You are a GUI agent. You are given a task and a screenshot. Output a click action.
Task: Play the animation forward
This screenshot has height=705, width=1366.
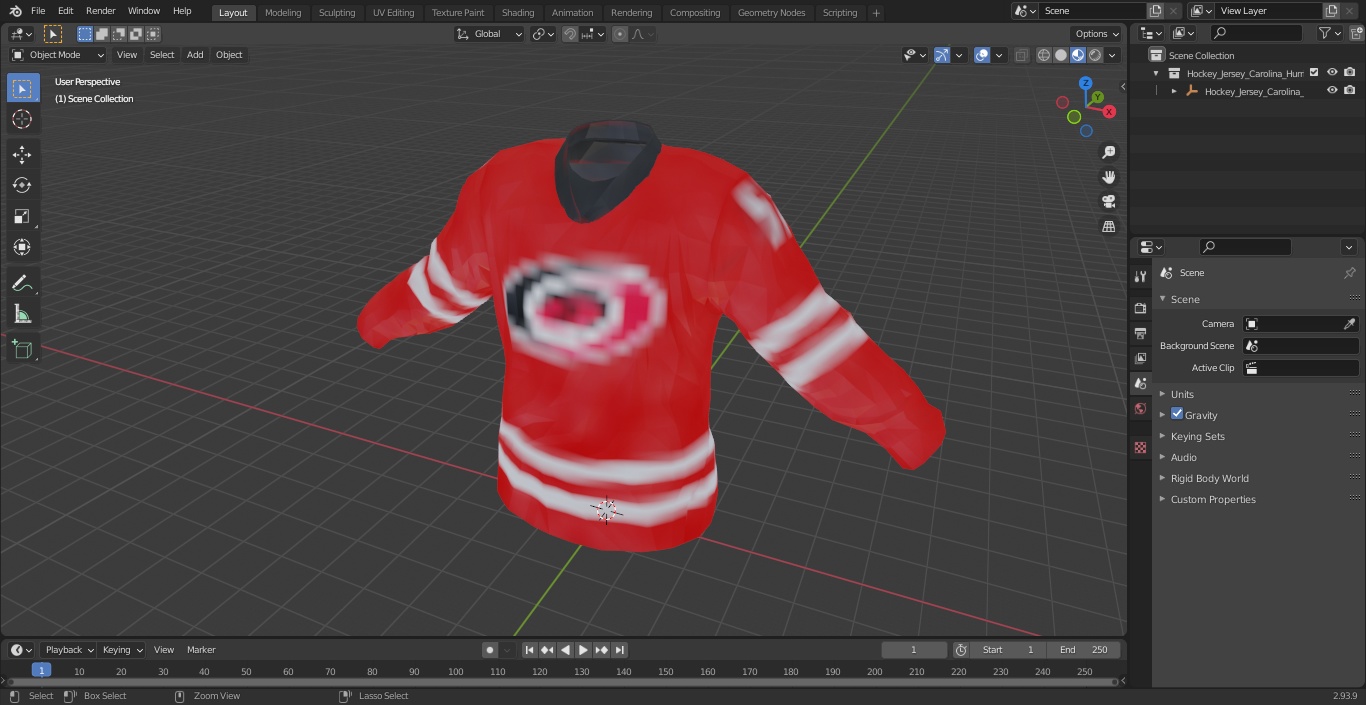[x=584, y=650]
